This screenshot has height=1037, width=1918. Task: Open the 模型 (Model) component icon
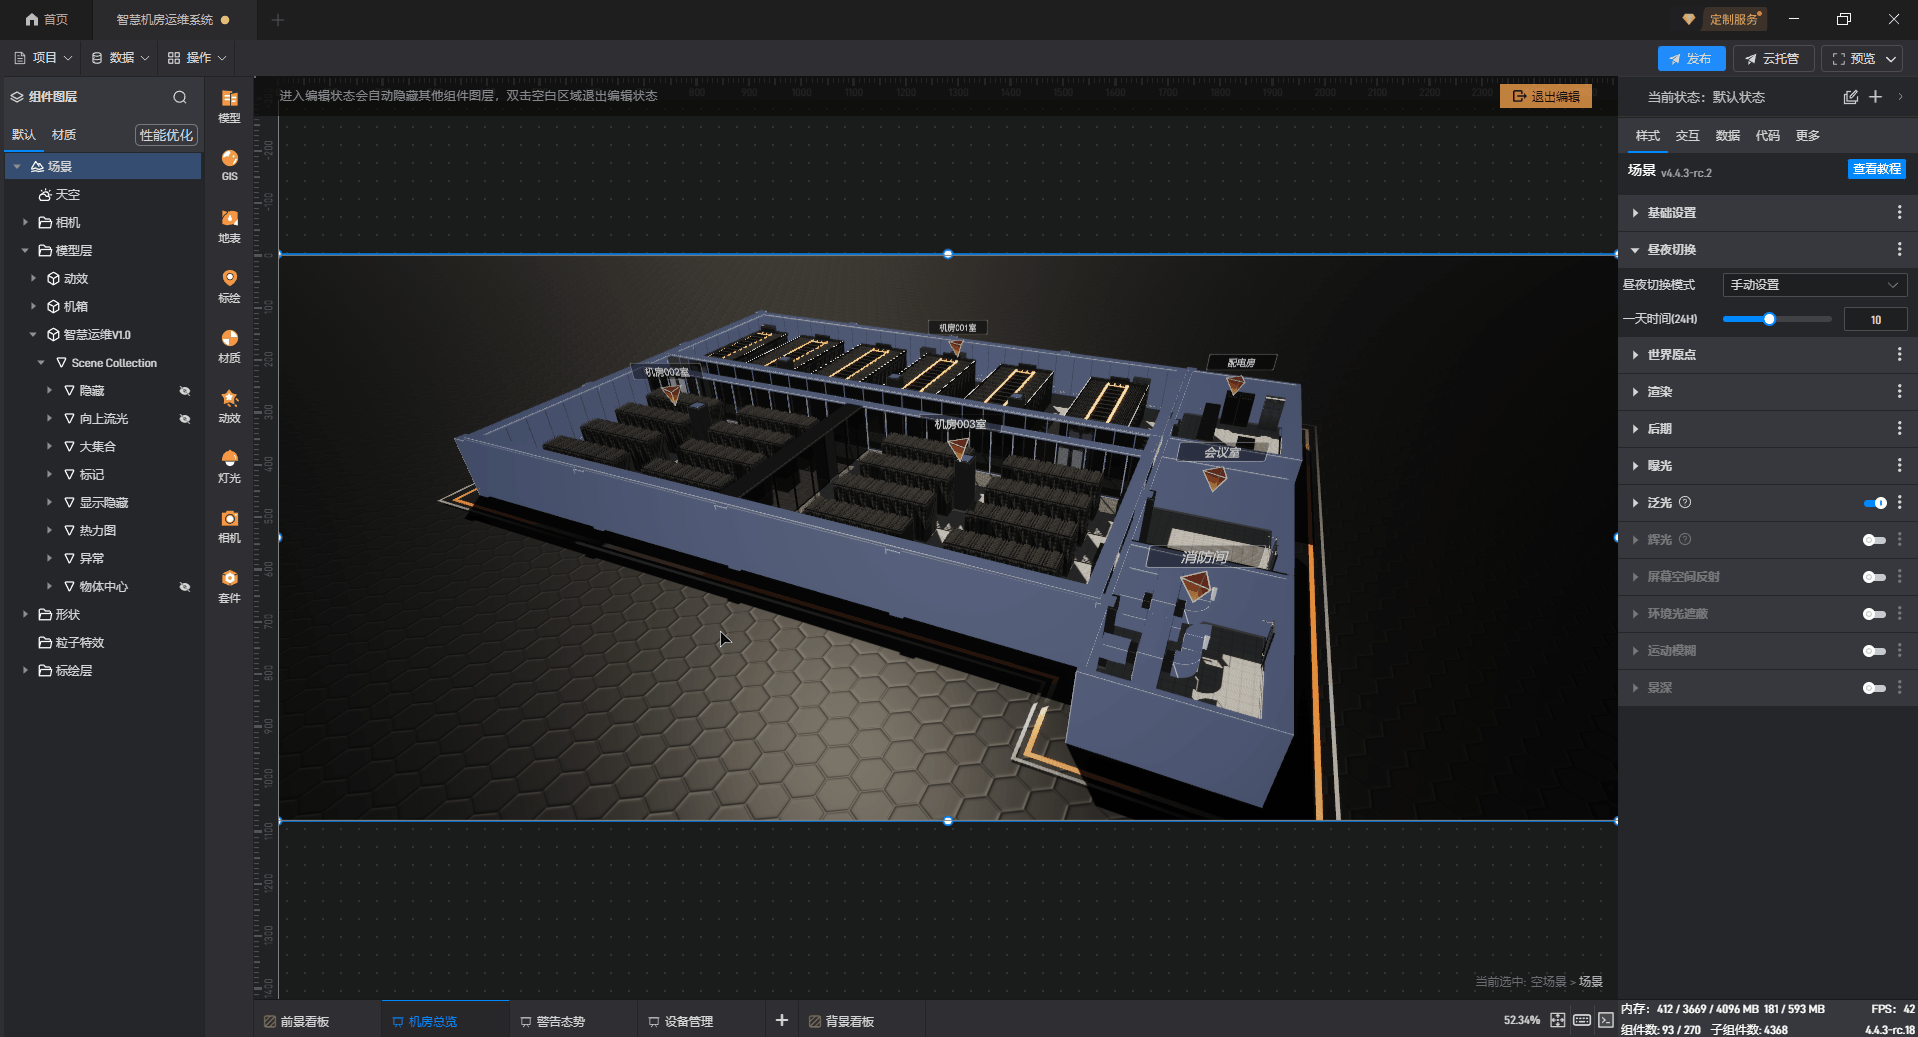pyautogui.click(x=229, y=104)
